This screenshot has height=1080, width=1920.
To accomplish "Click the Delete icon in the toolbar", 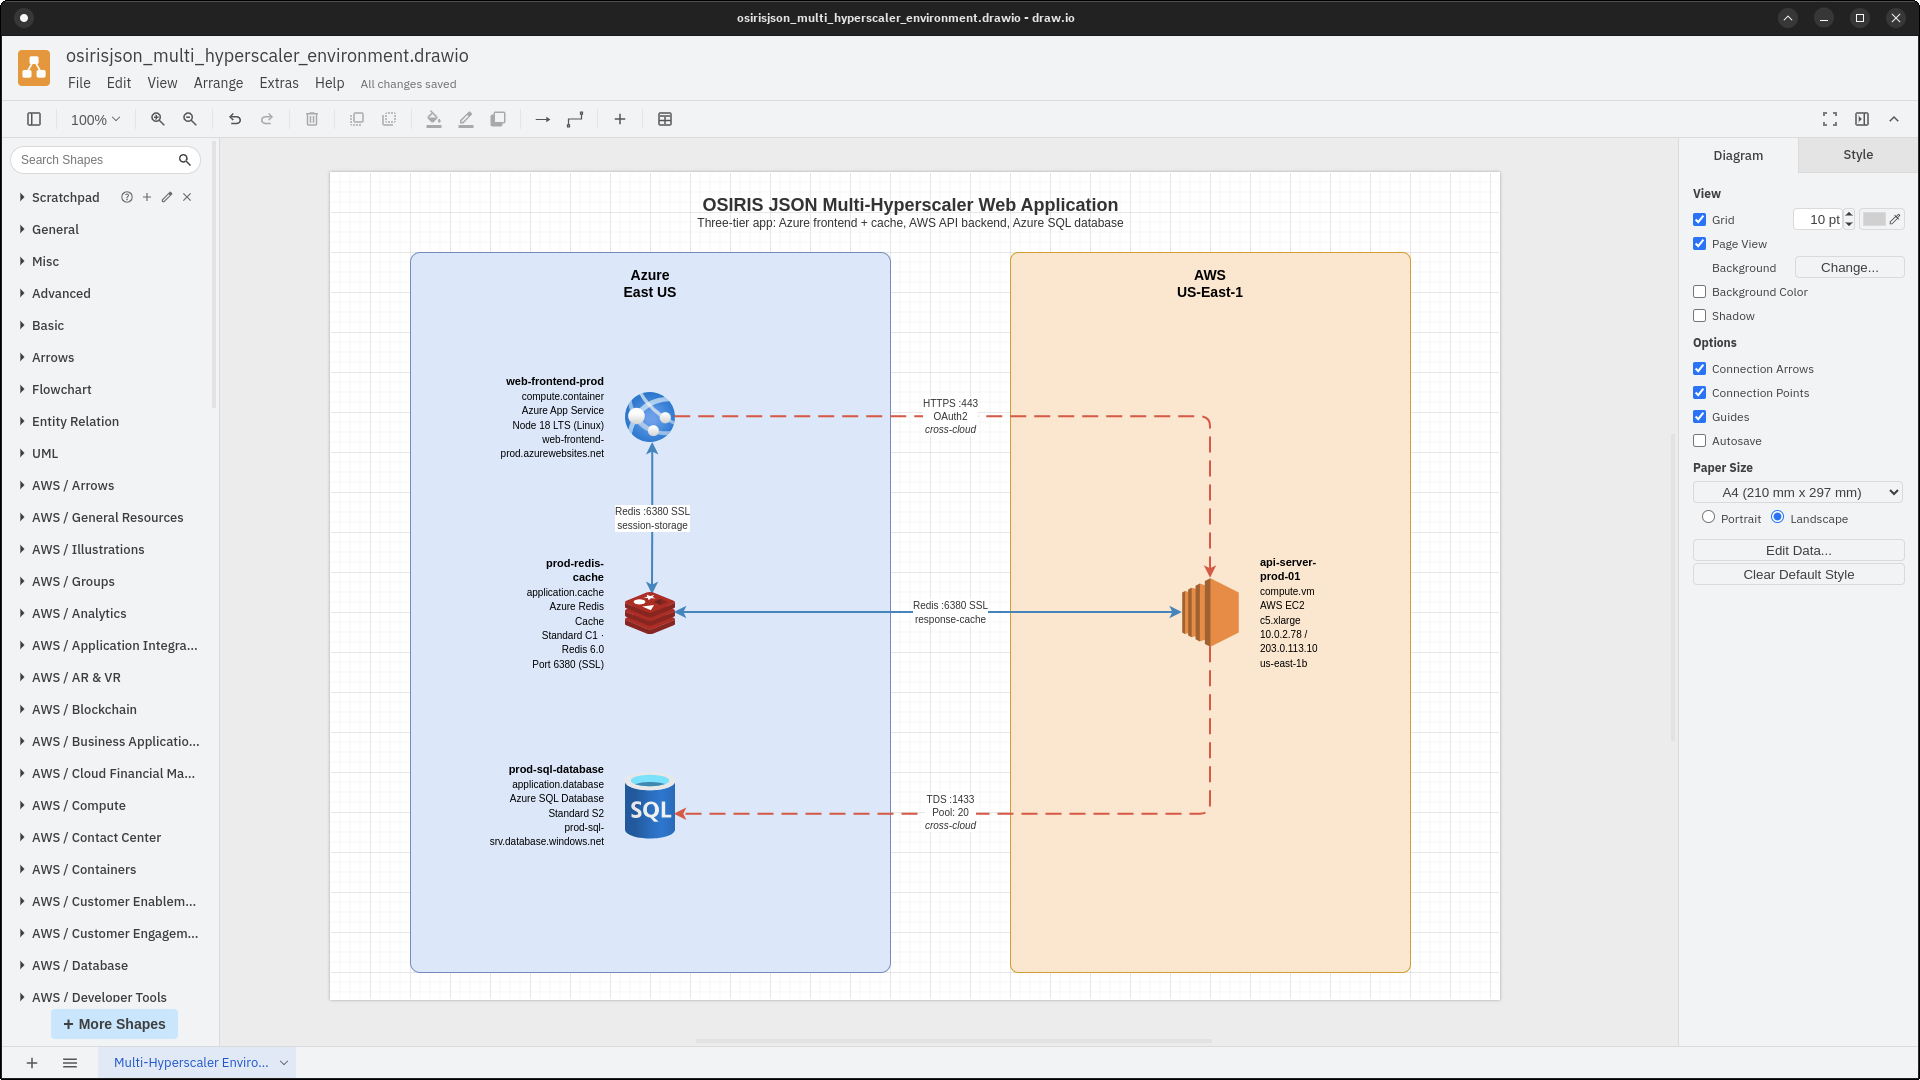I will point(311,119).
